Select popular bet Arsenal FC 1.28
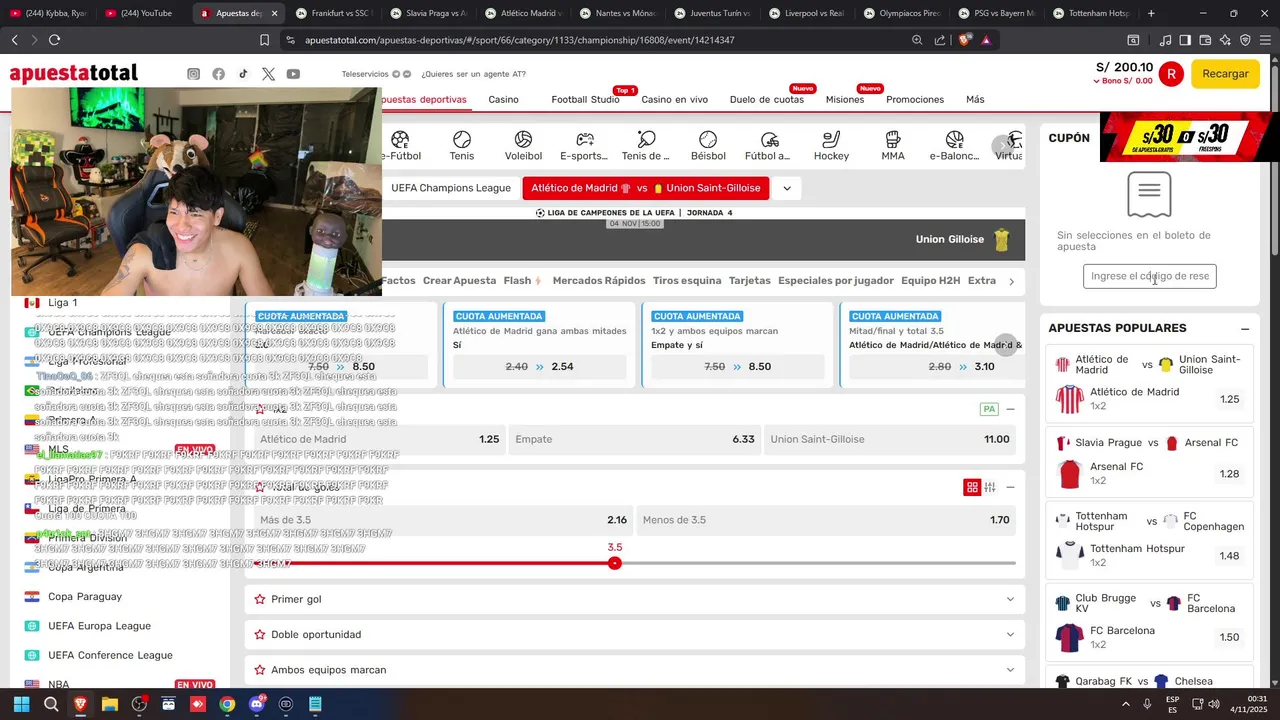 1229,474
